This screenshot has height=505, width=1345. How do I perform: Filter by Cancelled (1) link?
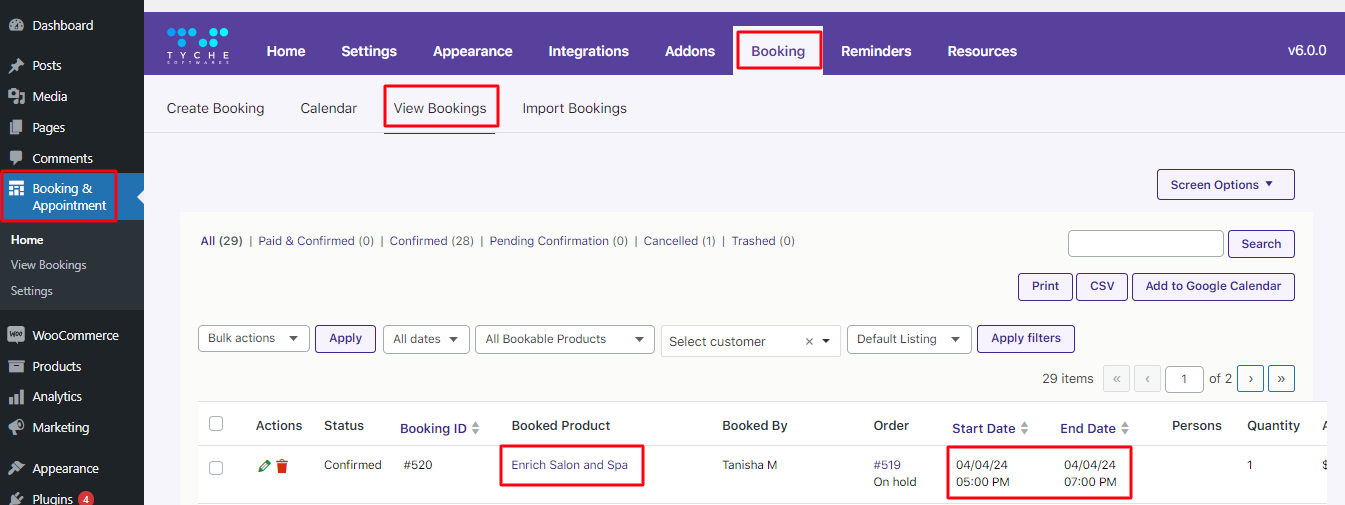pos(680,241)
